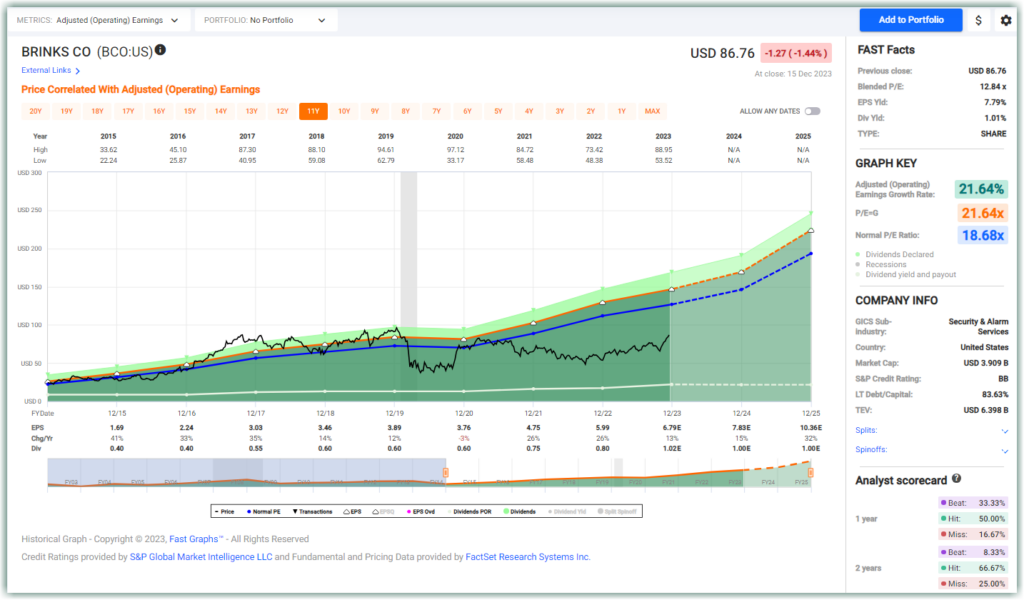Screen dimensions: 1024x600
Task: Enable the Allow Any Dates switch
Action: point(812,111)
